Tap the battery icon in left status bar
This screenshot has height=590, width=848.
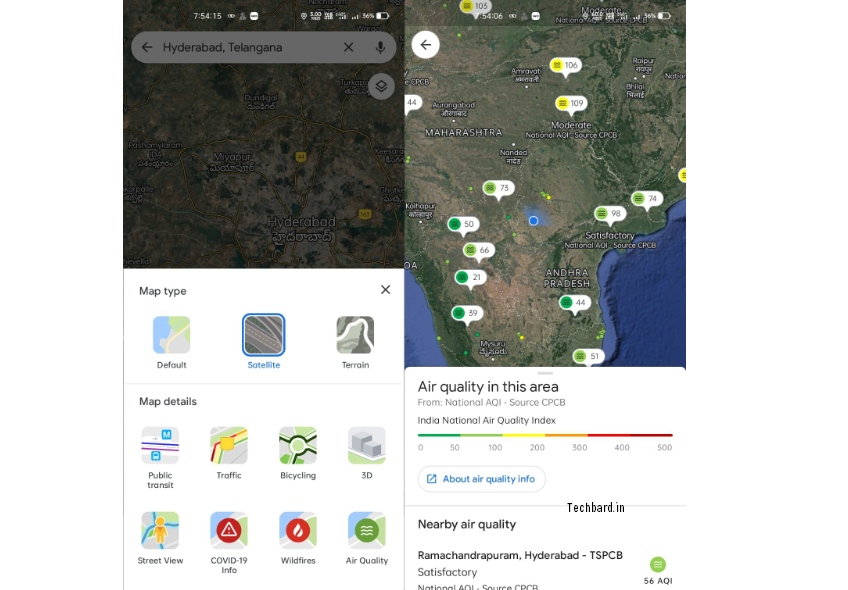383,16
